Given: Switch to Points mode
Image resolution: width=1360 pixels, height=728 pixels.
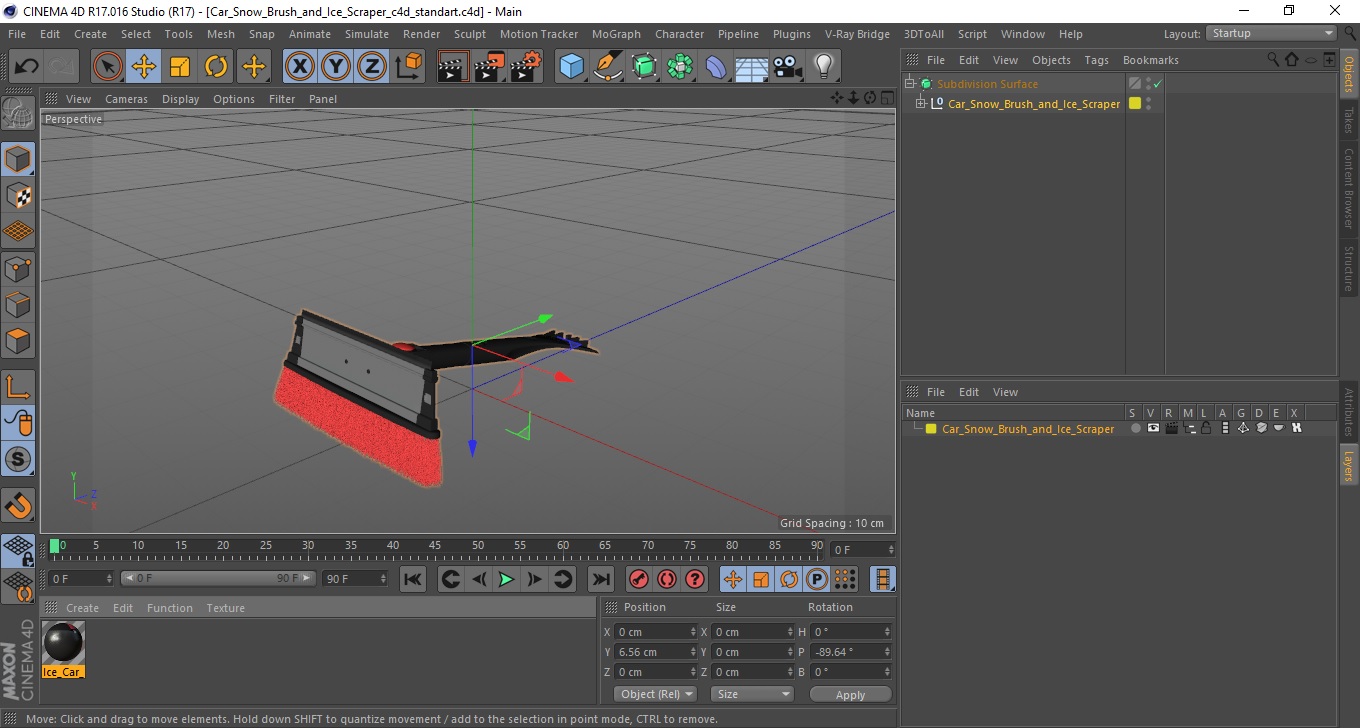Looking at the screenshot, I should (x=18, y=268).
